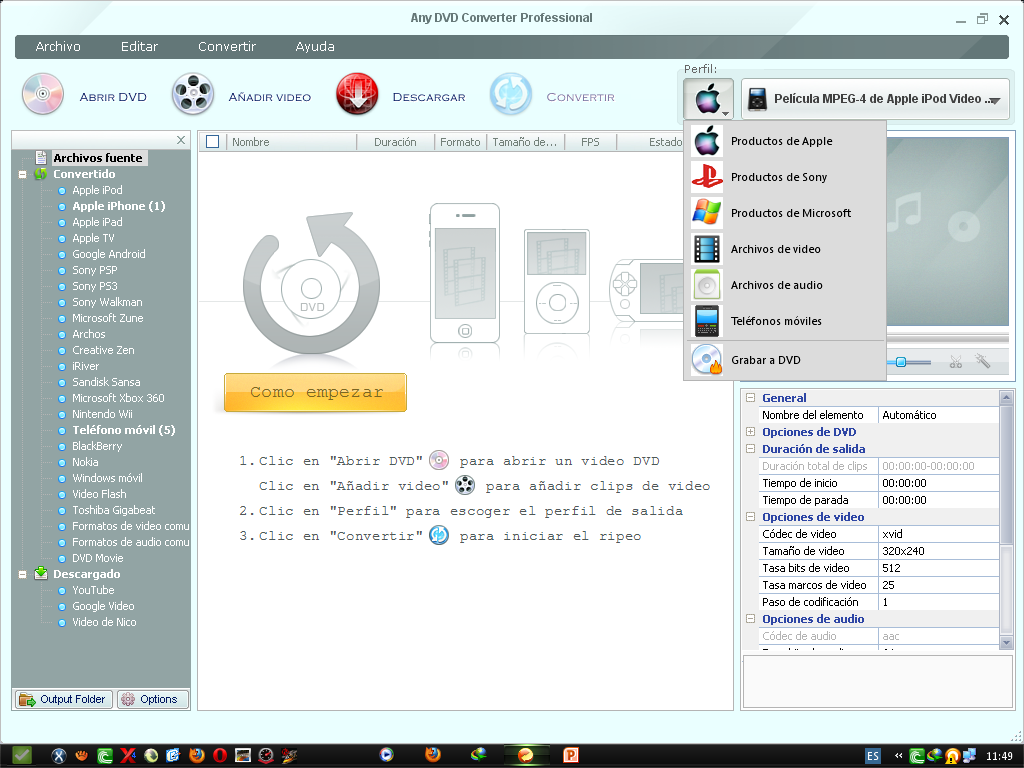Select Teléfono móvil (5) tree item
The width and height of the screenshot is (1024, 768).
click(x=123, y=430)
